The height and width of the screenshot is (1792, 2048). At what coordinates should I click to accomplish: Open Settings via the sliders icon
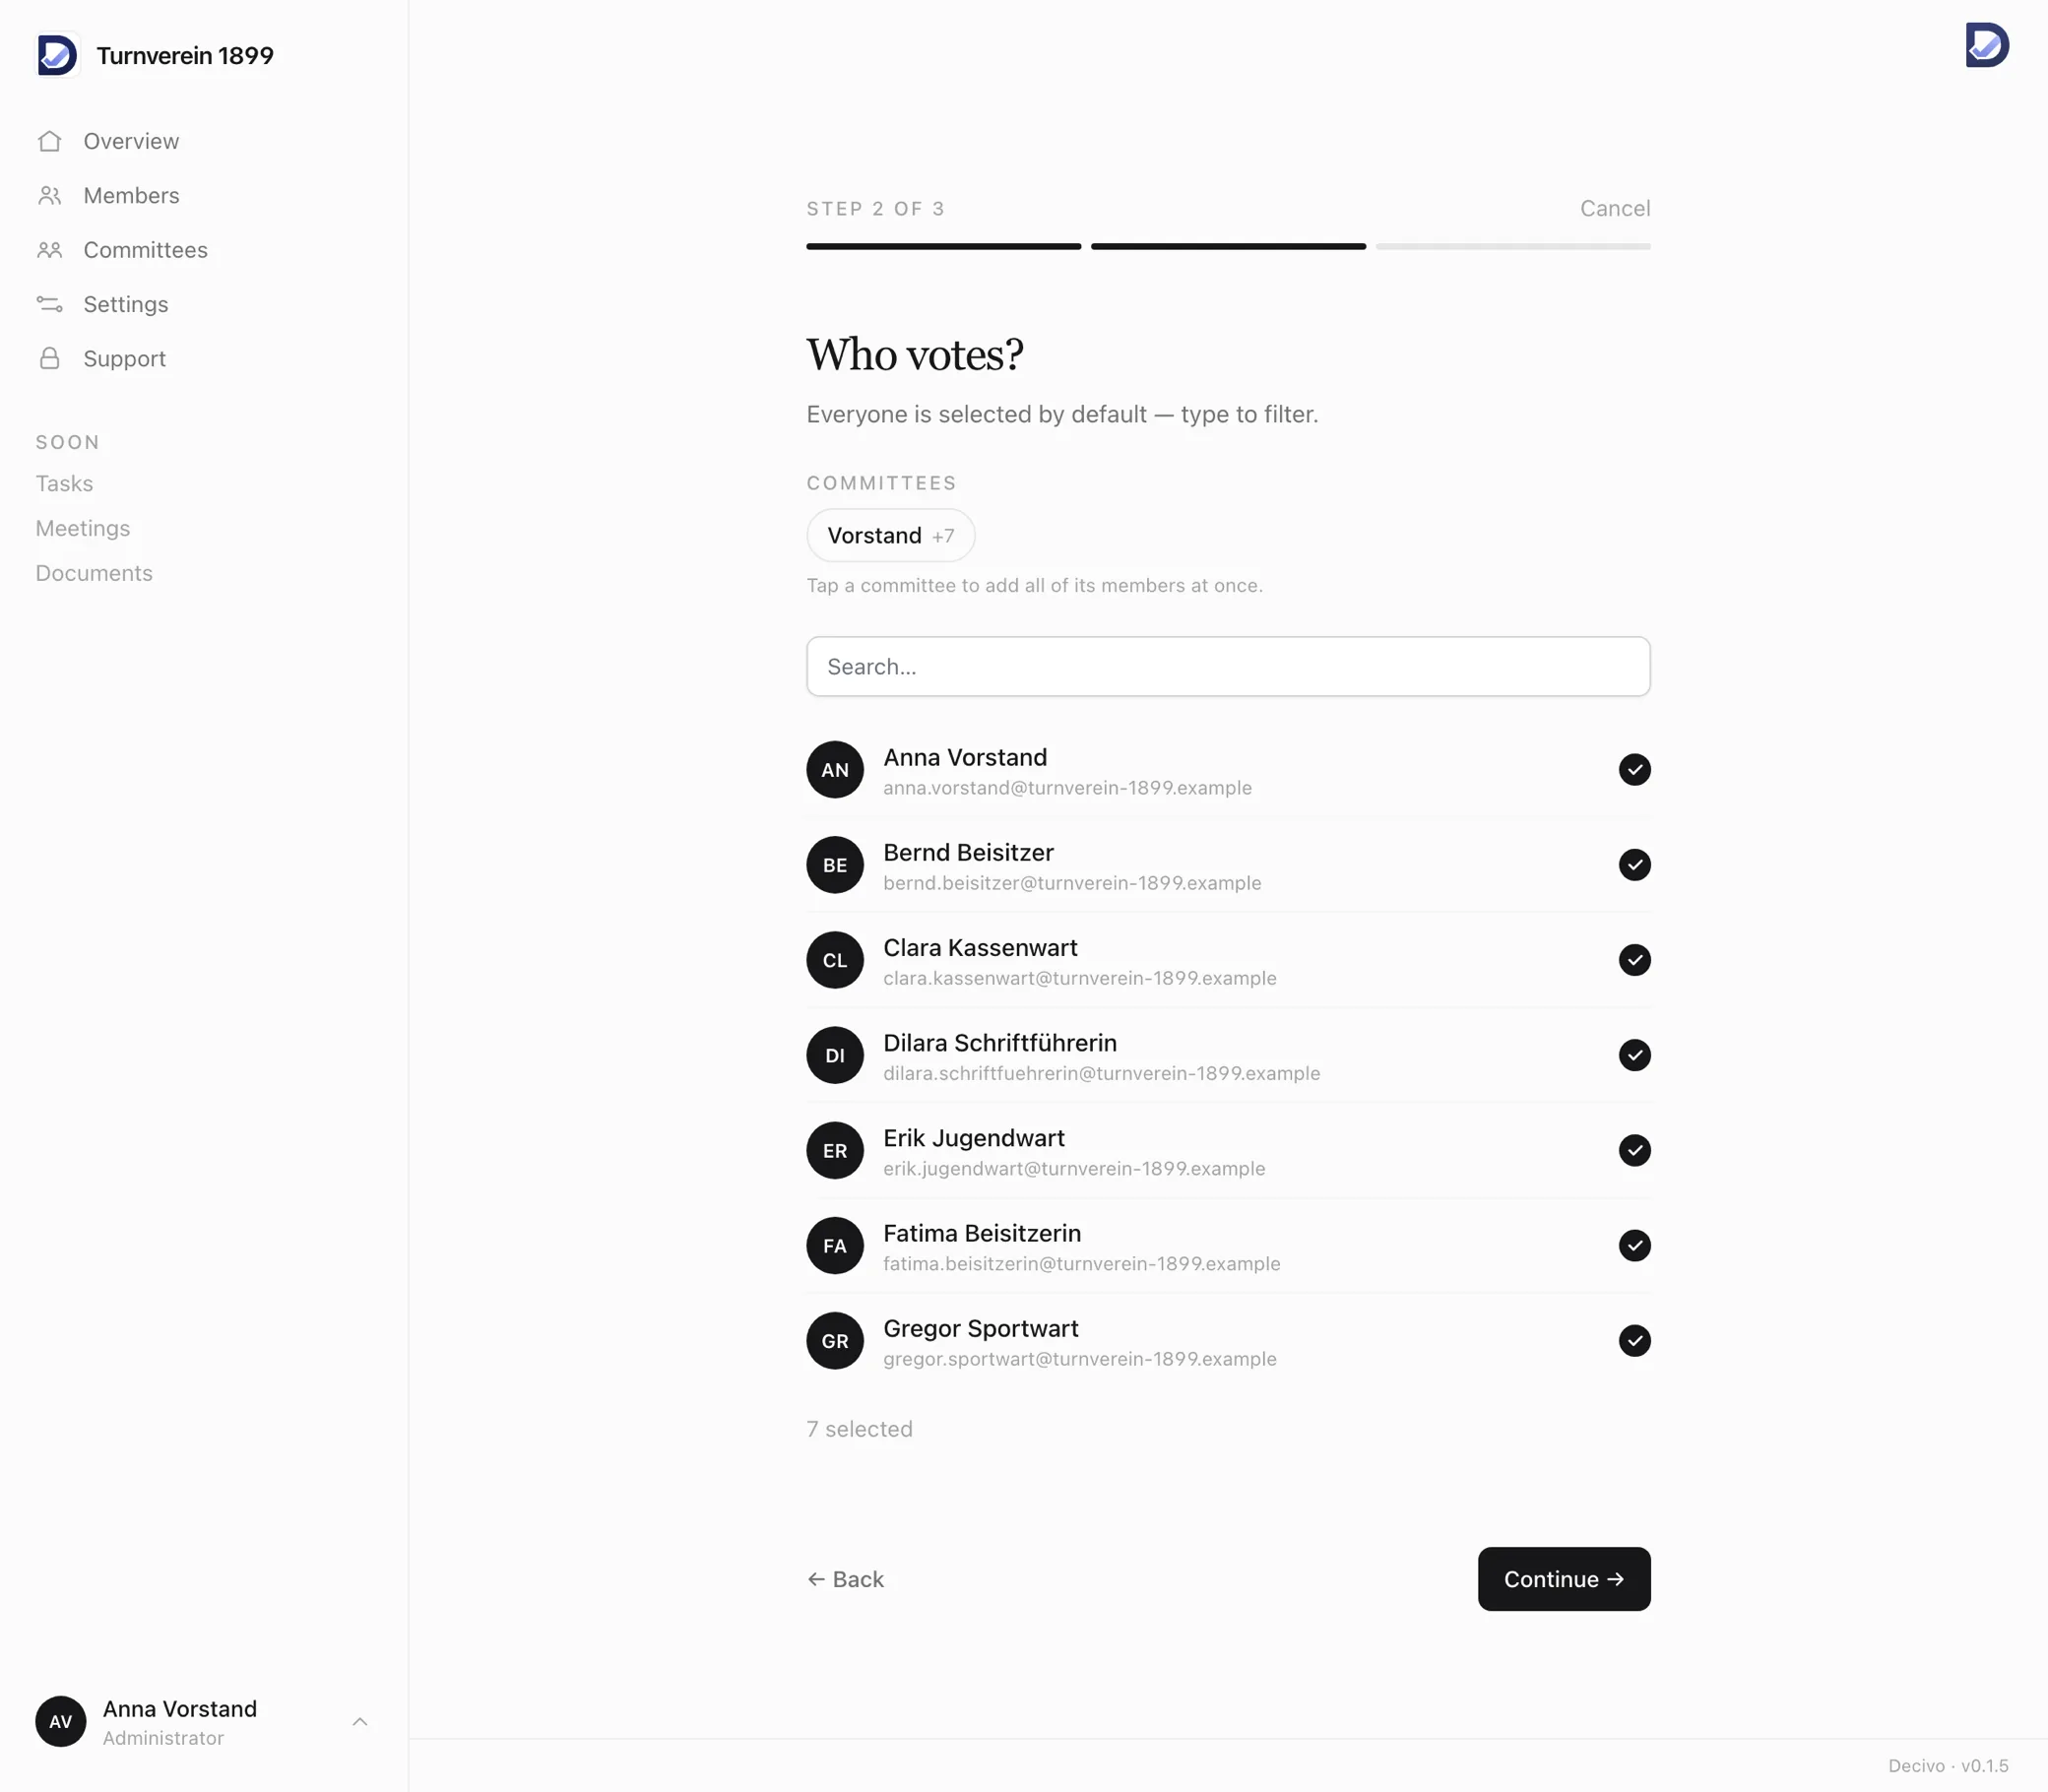50,304
